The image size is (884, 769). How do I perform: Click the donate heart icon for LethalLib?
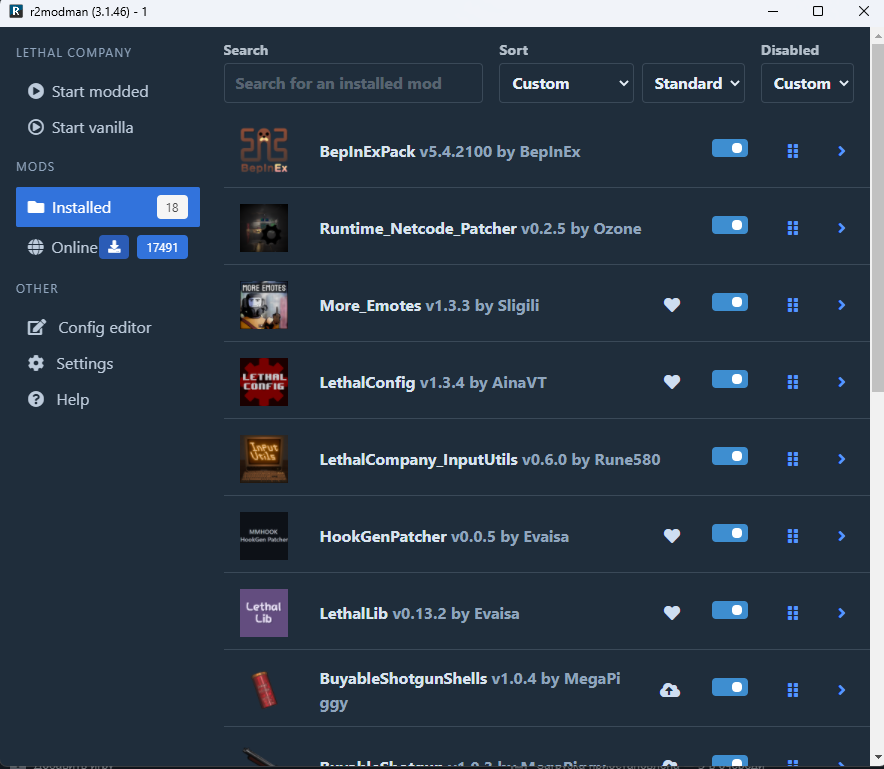(671, 613)
